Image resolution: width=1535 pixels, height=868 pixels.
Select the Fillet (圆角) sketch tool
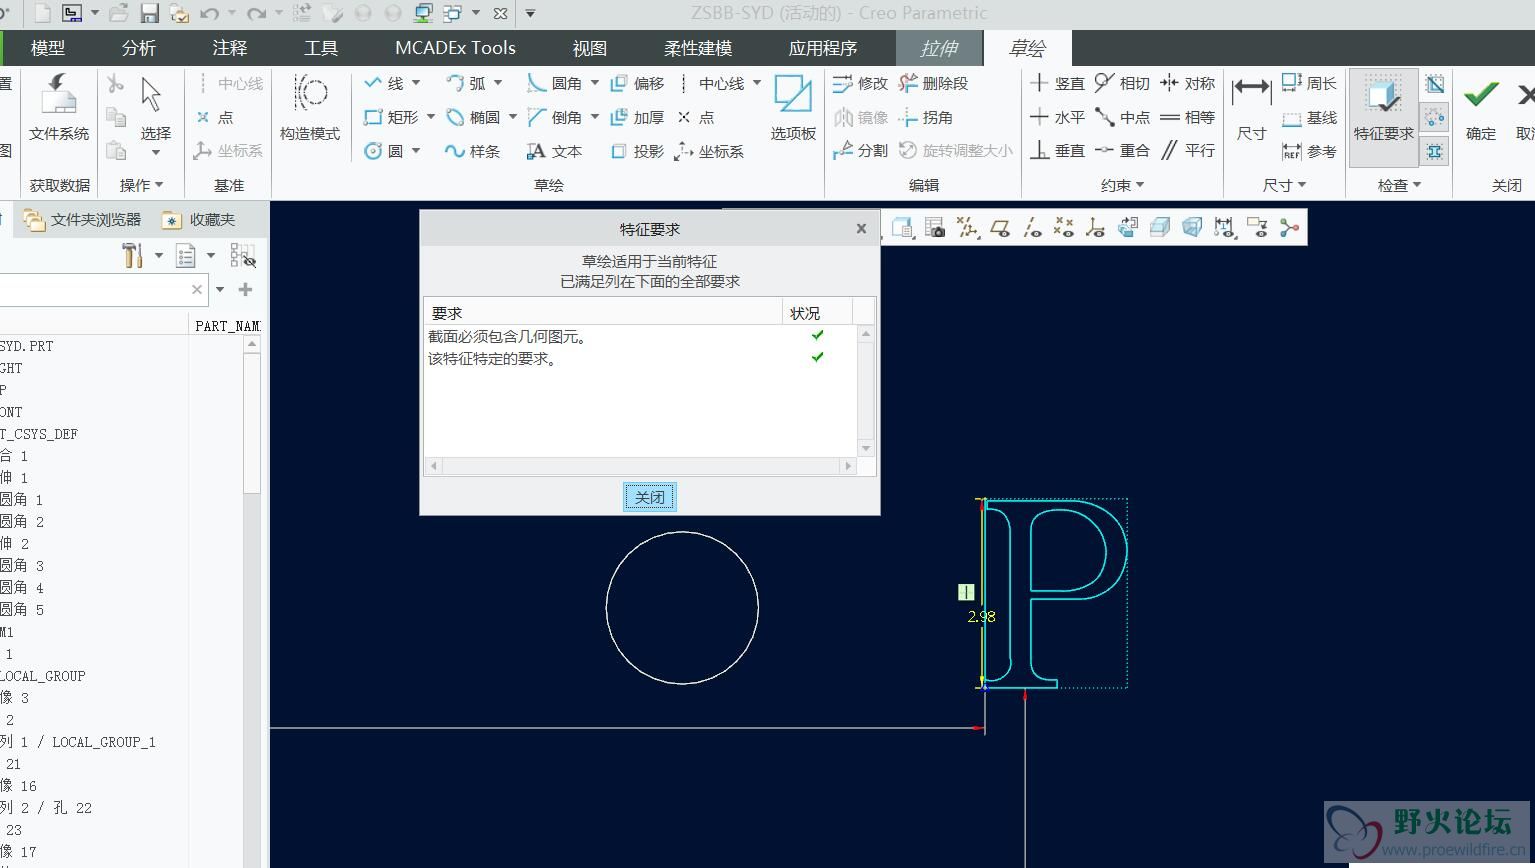point(555,83)
